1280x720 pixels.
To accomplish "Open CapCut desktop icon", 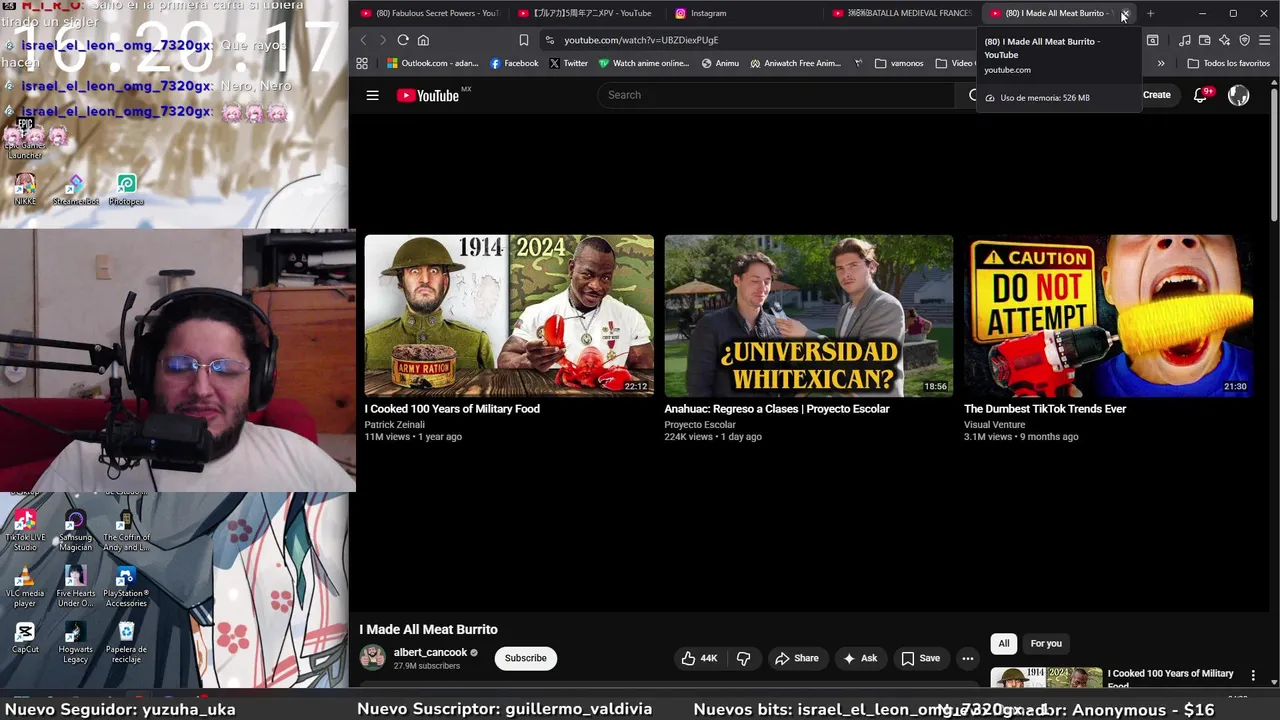I will coord(25,637).
